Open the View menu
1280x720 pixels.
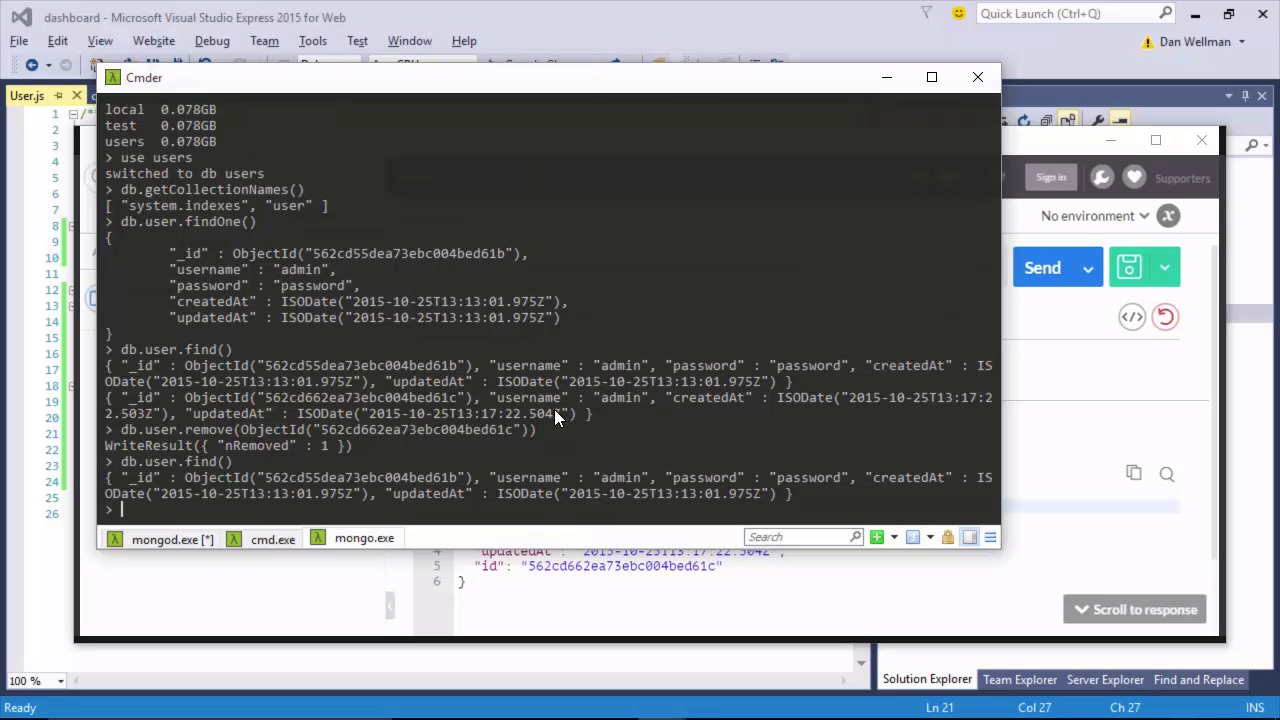[x=100, y=41]
